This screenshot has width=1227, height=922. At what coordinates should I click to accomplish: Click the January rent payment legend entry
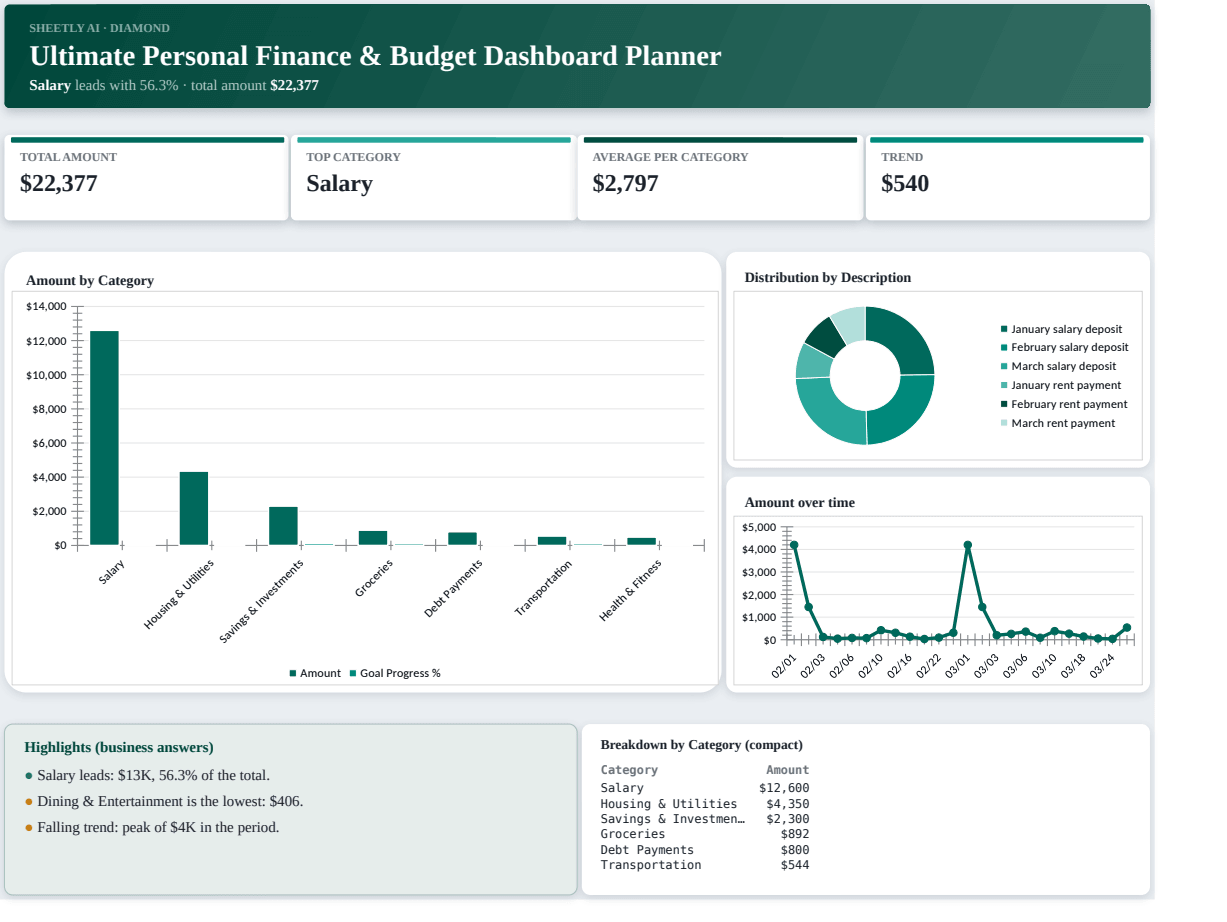[1061, 385]
